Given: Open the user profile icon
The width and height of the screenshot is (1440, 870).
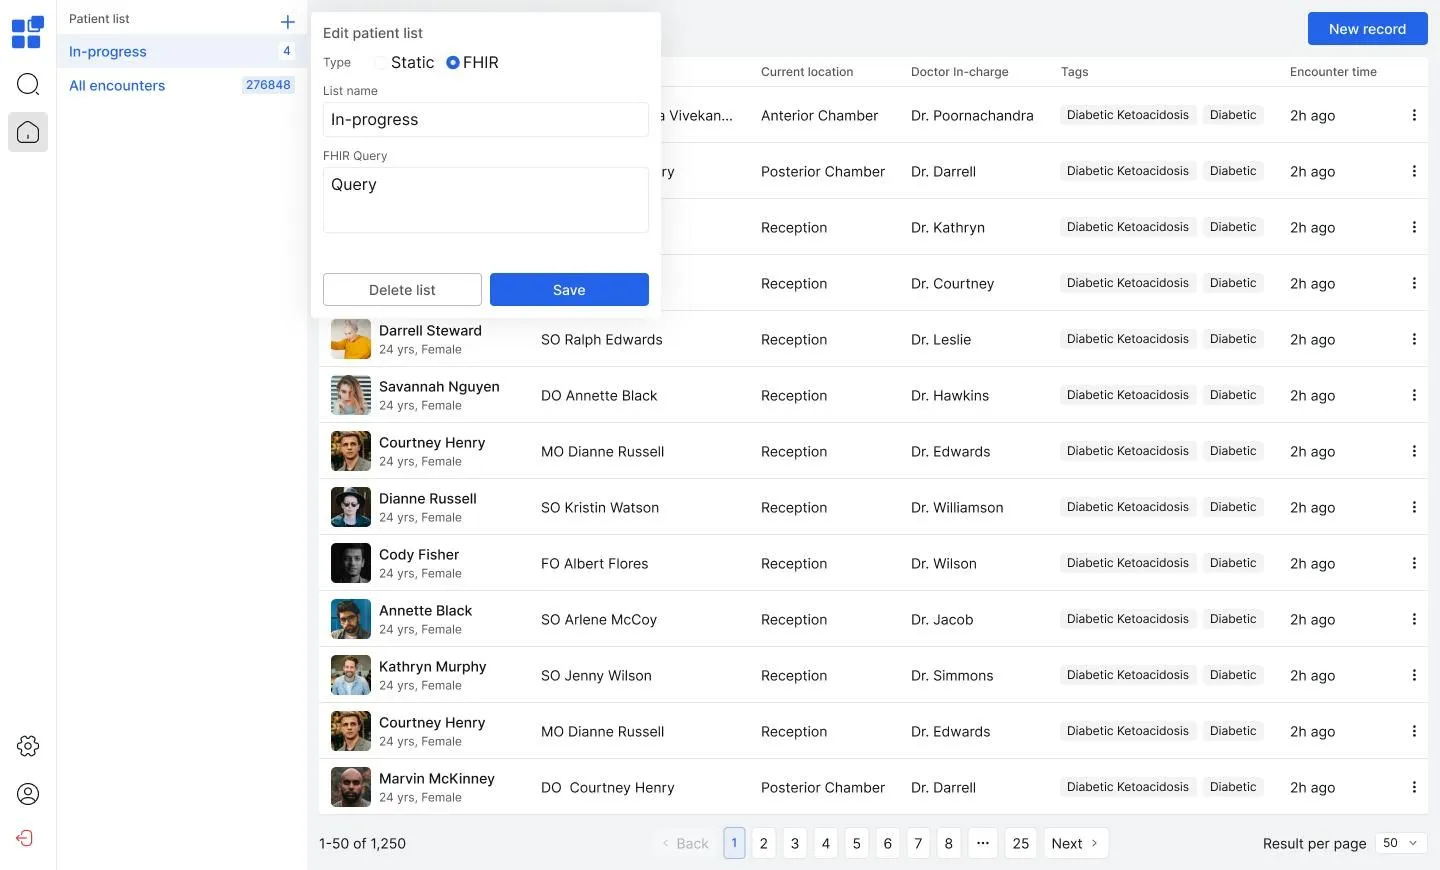Looking at the screenshot, I should pyautogui.click(x=27, y=793).
